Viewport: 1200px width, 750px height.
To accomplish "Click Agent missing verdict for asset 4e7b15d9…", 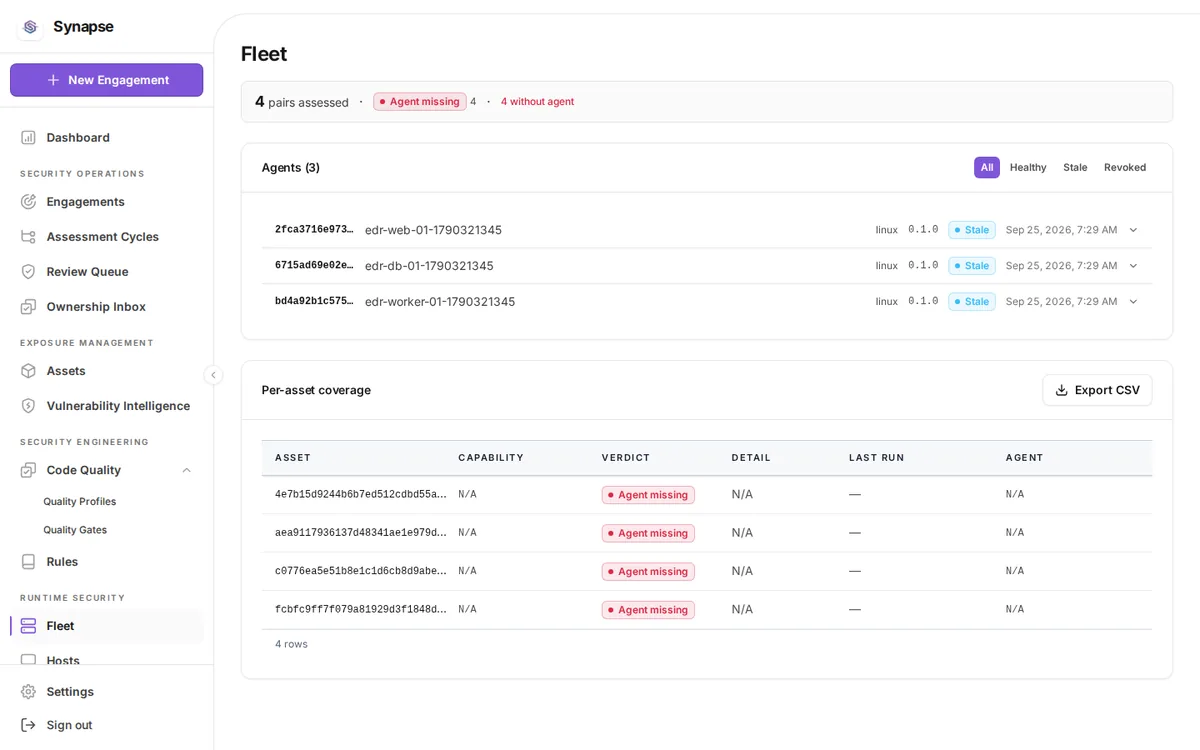I will [x=648, y=495].
